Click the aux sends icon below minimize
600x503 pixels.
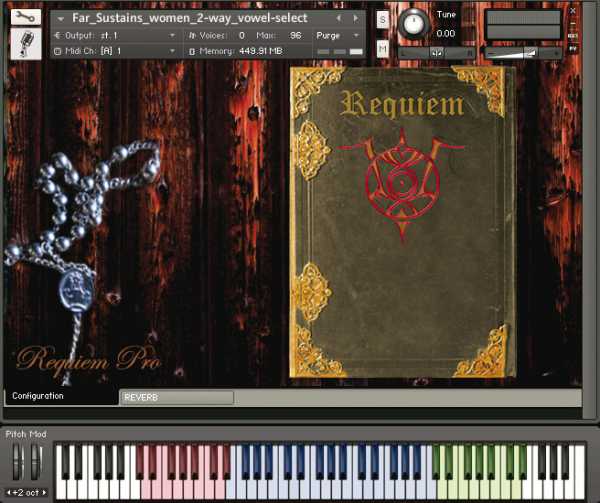tap(573, 36)
